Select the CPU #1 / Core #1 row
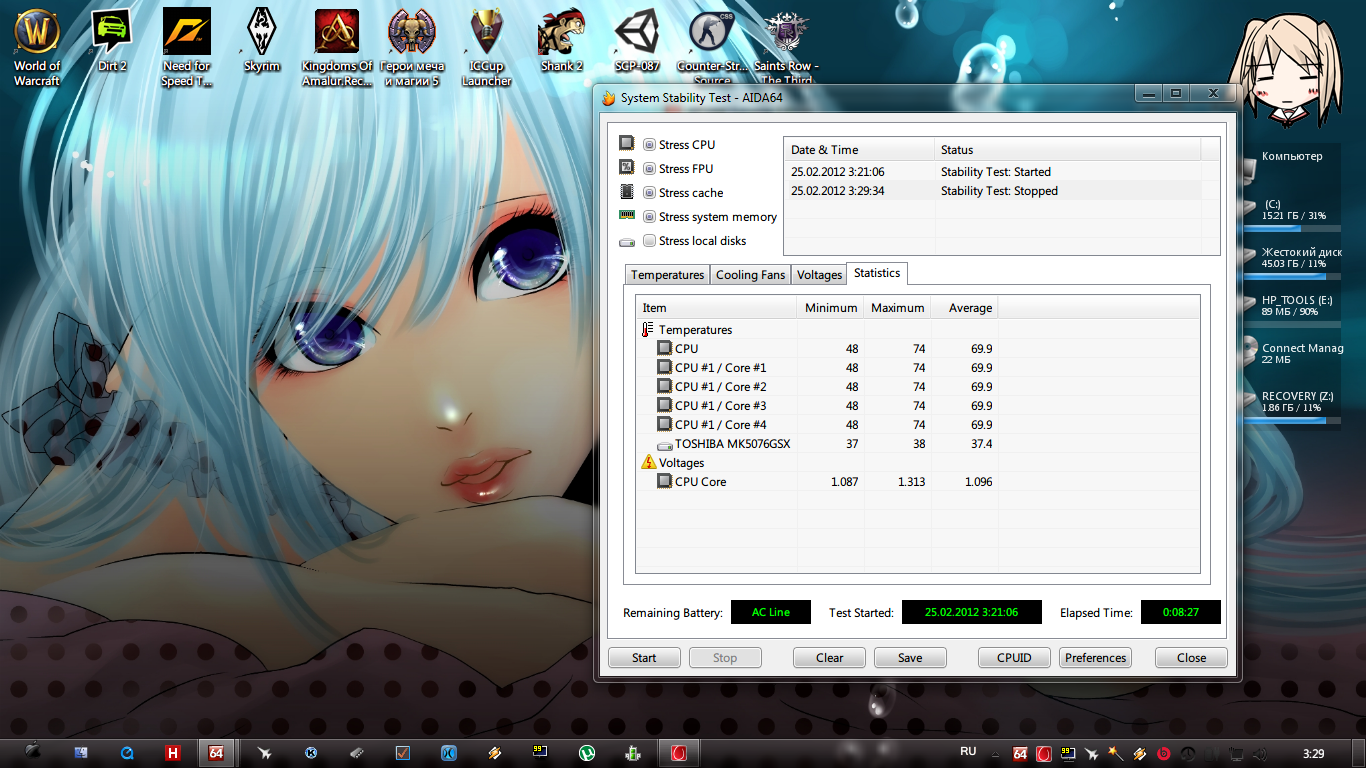Viewport: 1366px width, 768px height. click(917, 368)
